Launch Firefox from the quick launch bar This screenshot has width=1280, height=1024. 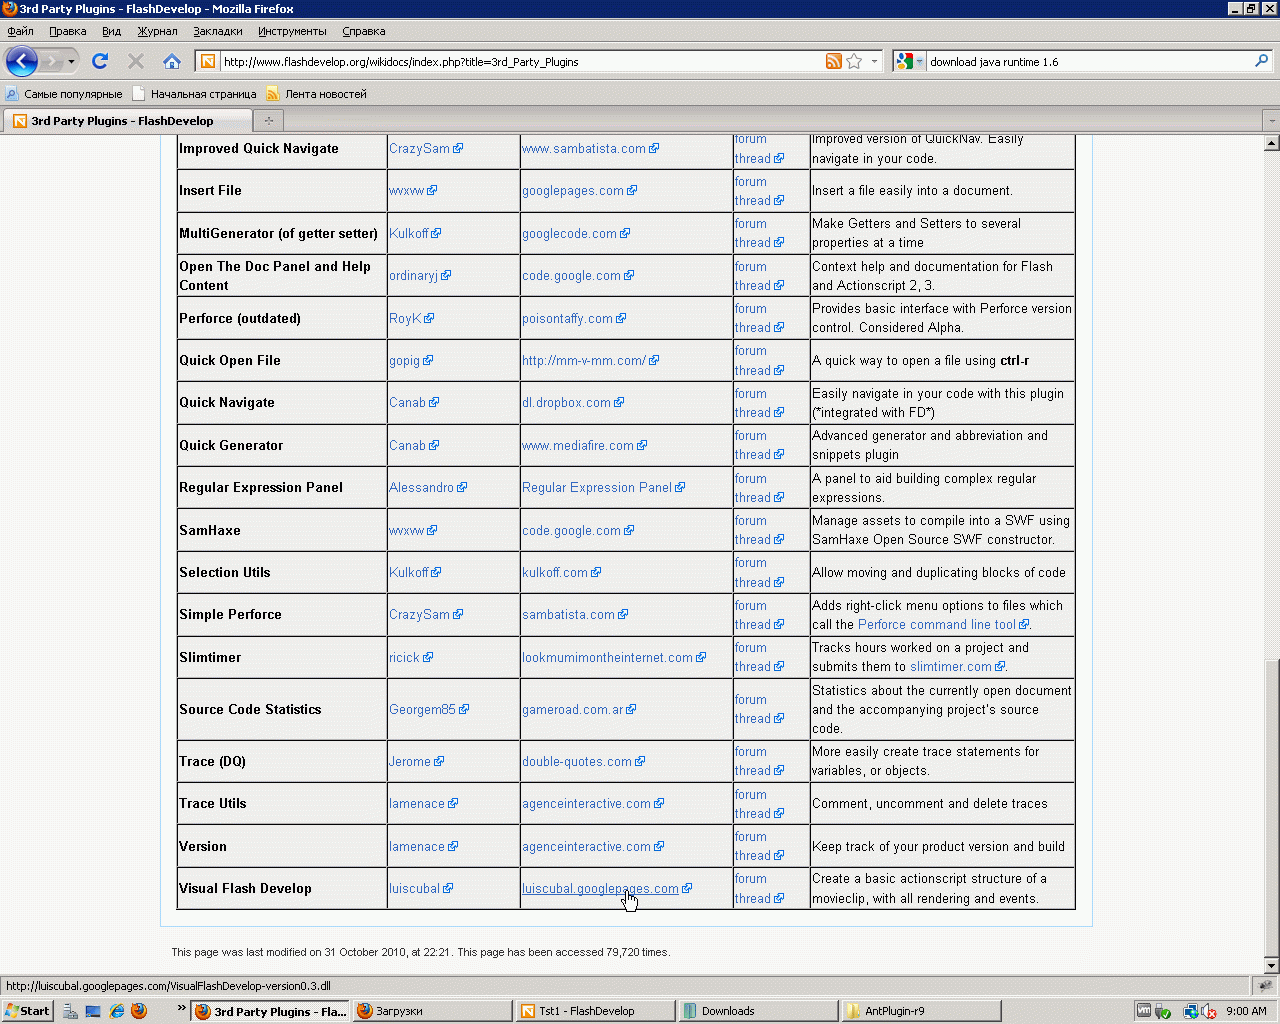[139, 1011]
